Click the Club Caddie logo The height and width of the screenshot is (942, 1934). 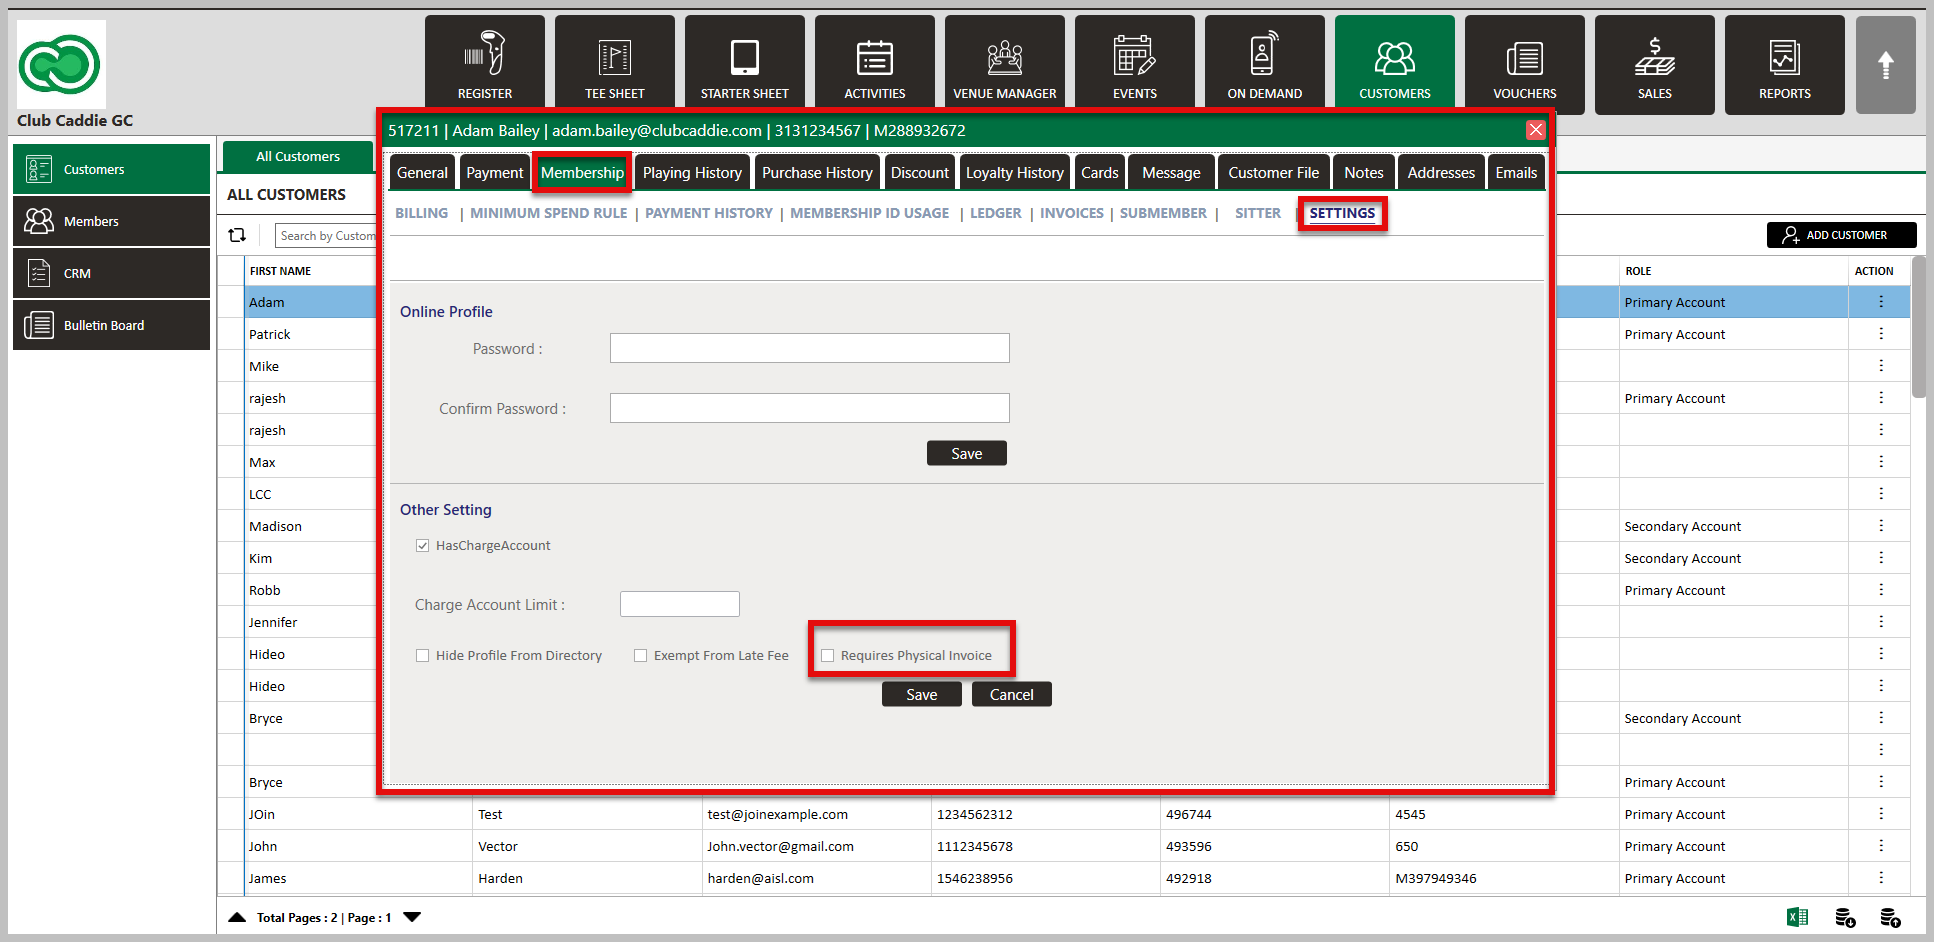click(60, 65)
